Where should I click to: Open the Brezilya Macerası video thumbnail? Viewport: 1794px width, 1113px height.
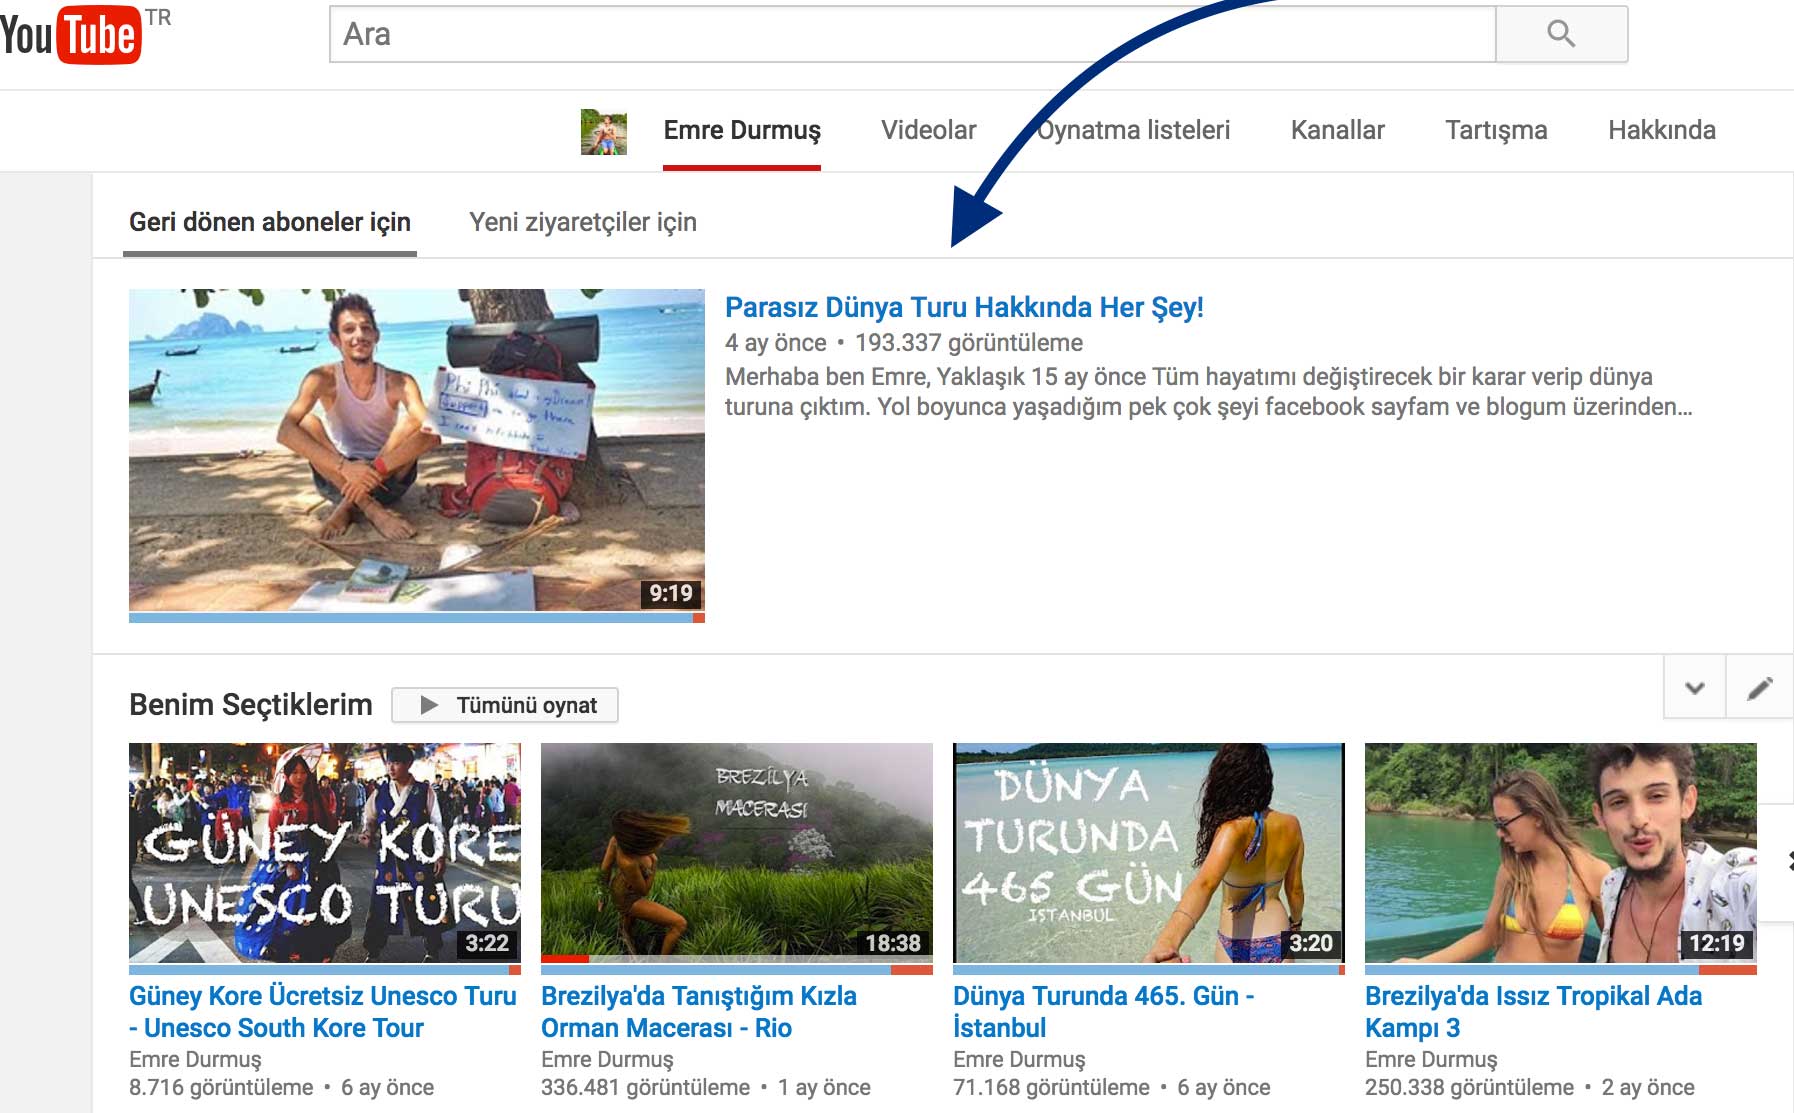(736, 852)
